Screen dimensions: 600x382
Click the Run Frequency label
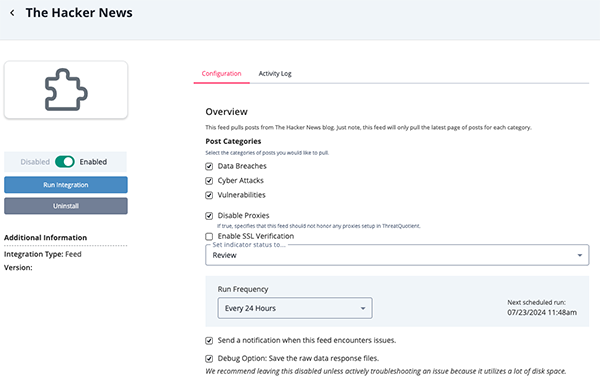(x=243, y=289)
